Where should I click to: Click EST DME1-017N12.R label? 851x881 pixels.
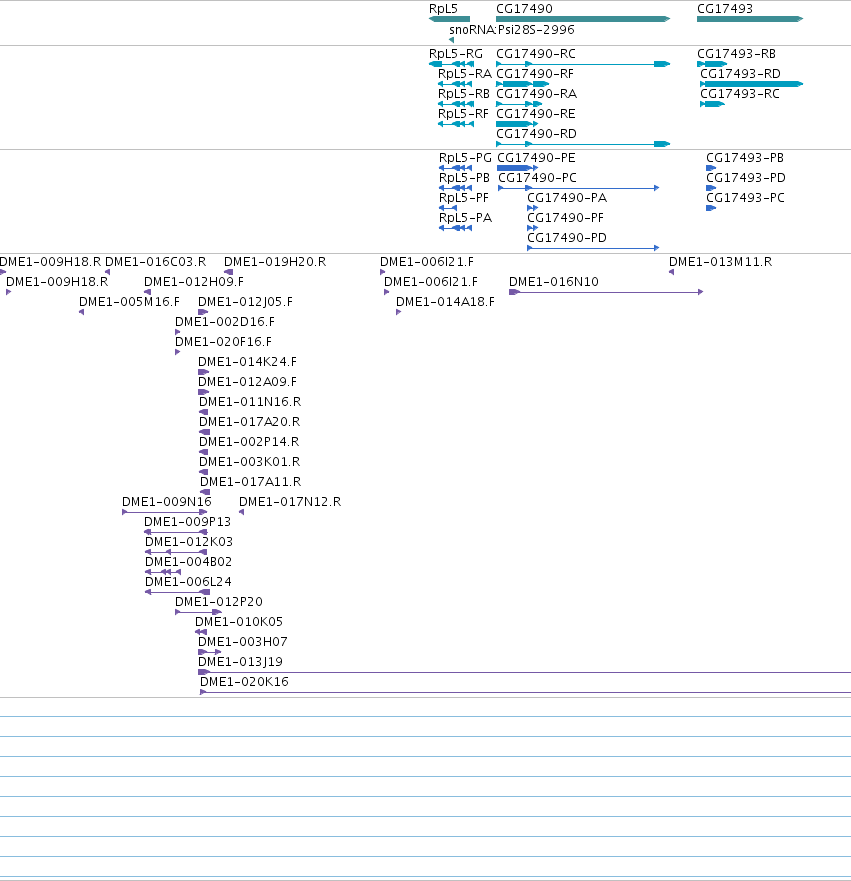click(290, 502)
